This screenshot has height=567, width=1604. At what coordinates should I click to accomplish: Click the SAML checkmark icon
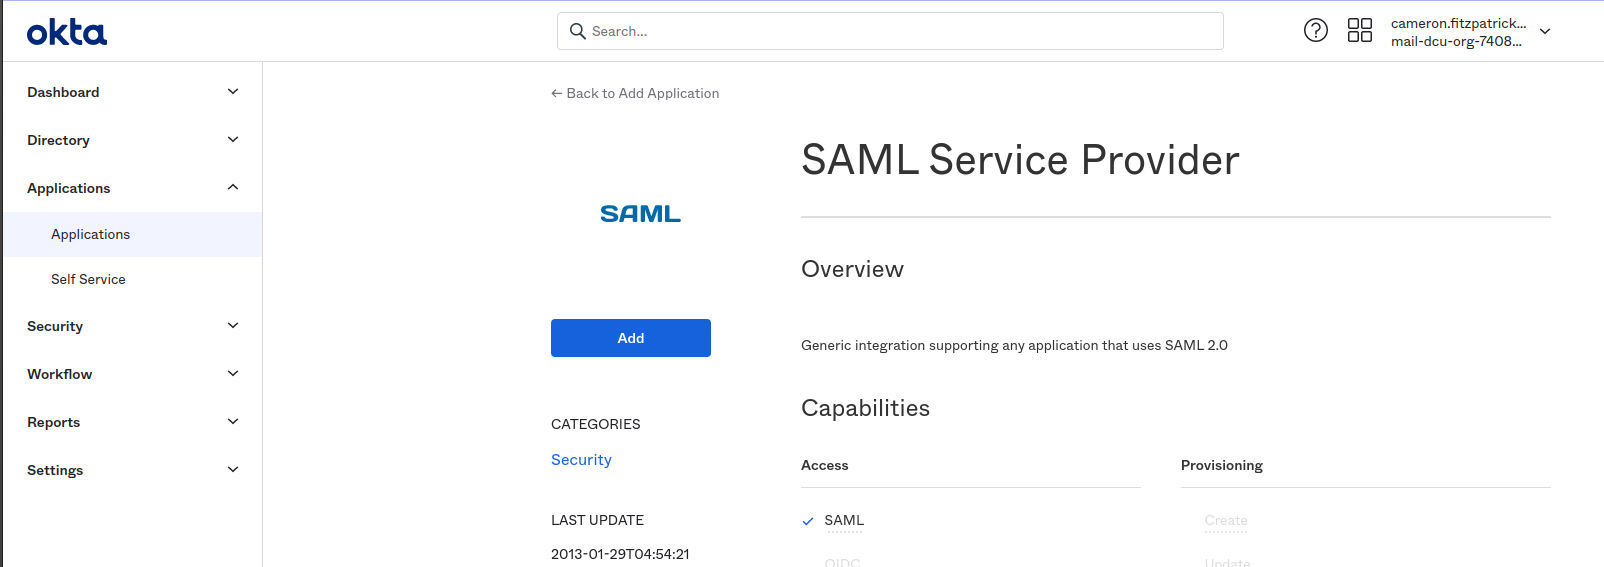[808, 521]
